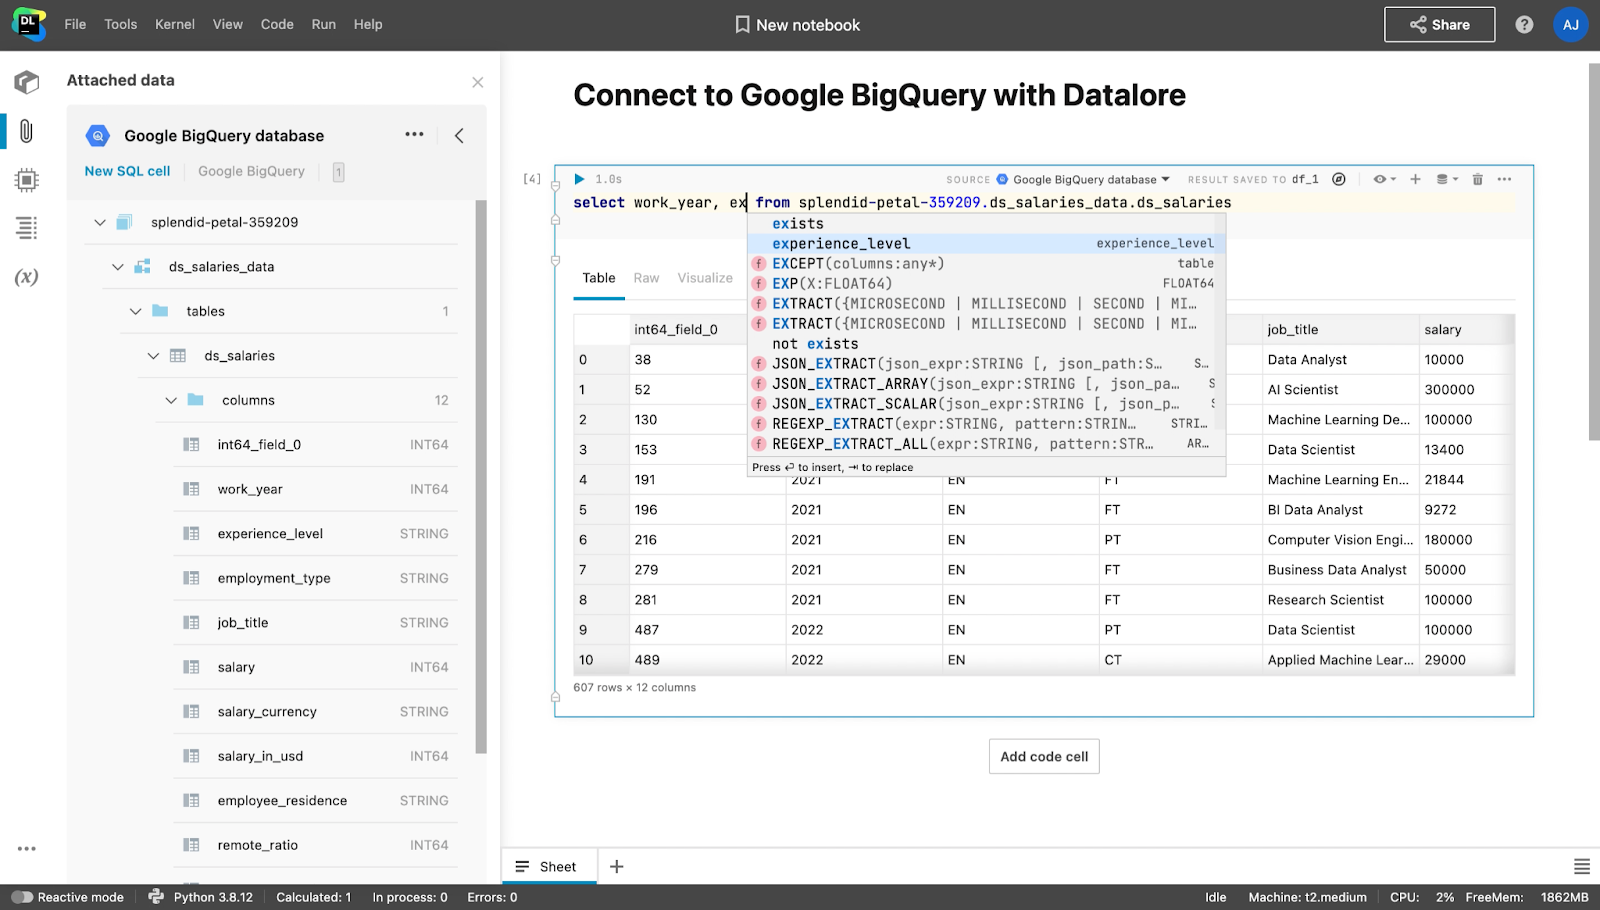Click the Datalore logo icon

[x=28, y=24]
